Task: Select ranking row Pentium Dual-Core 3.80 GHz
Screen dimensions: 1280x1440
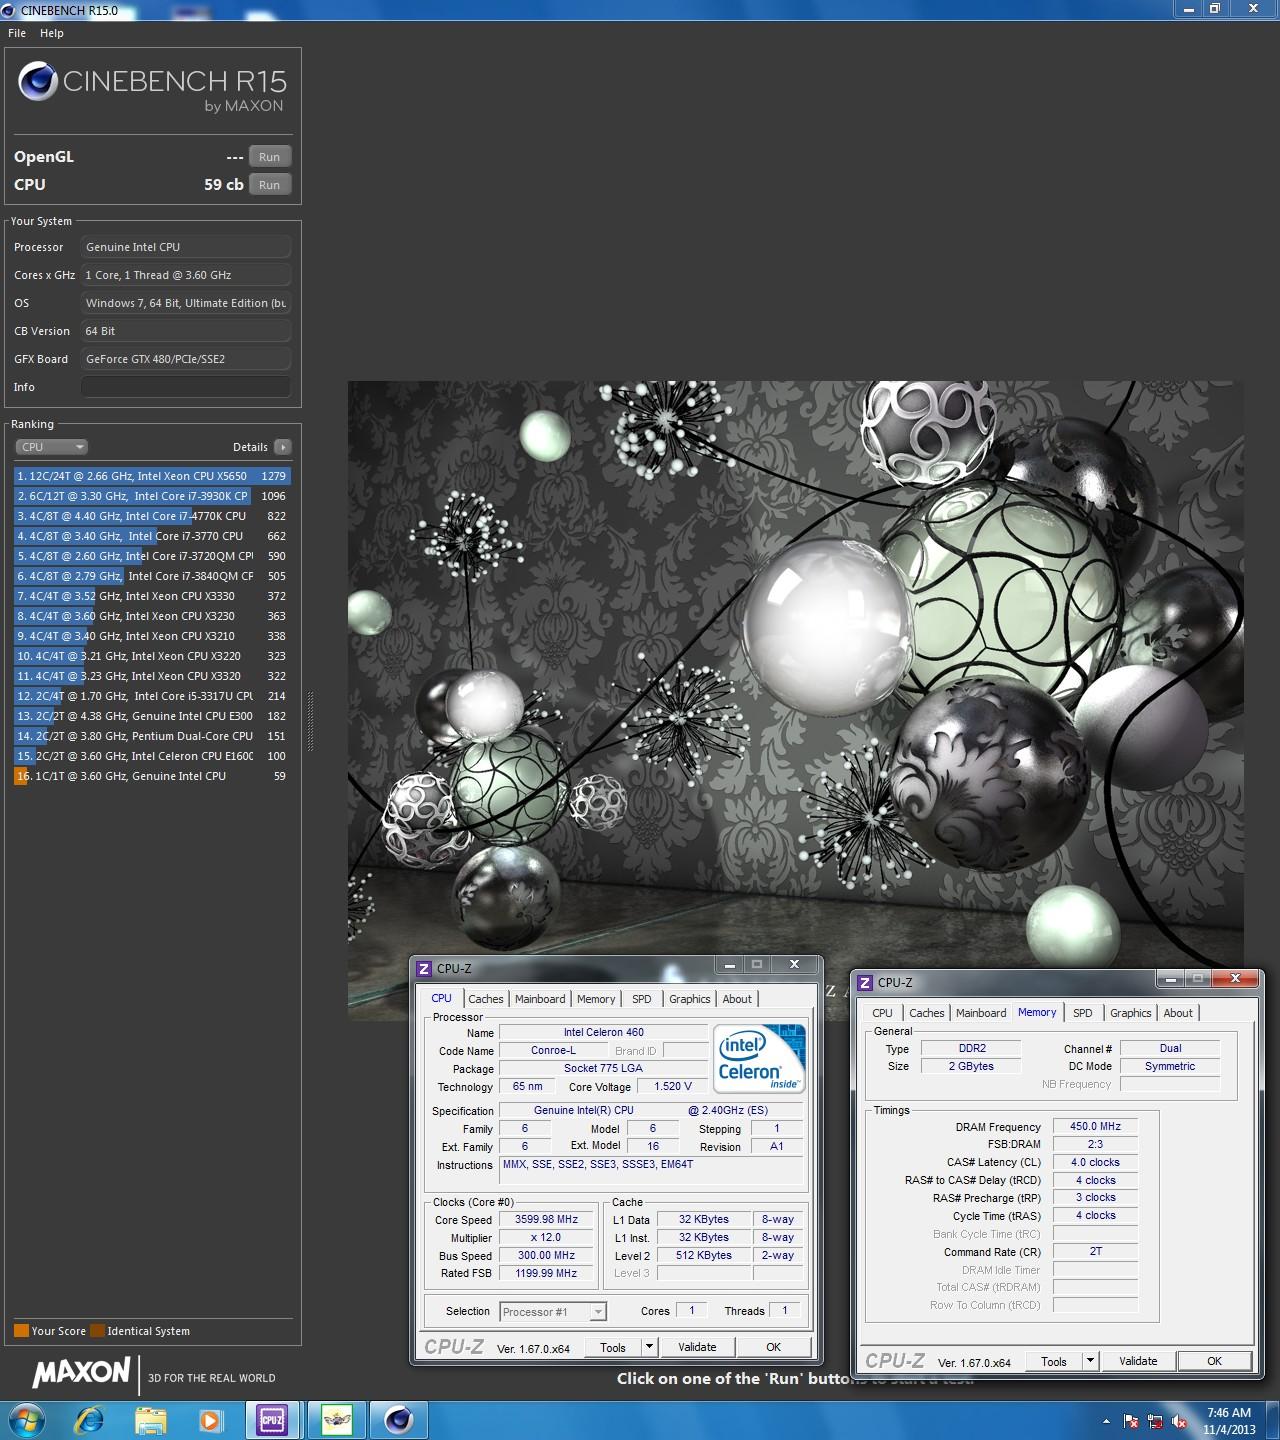Action: pyautogui.click(x=152, y=736)
